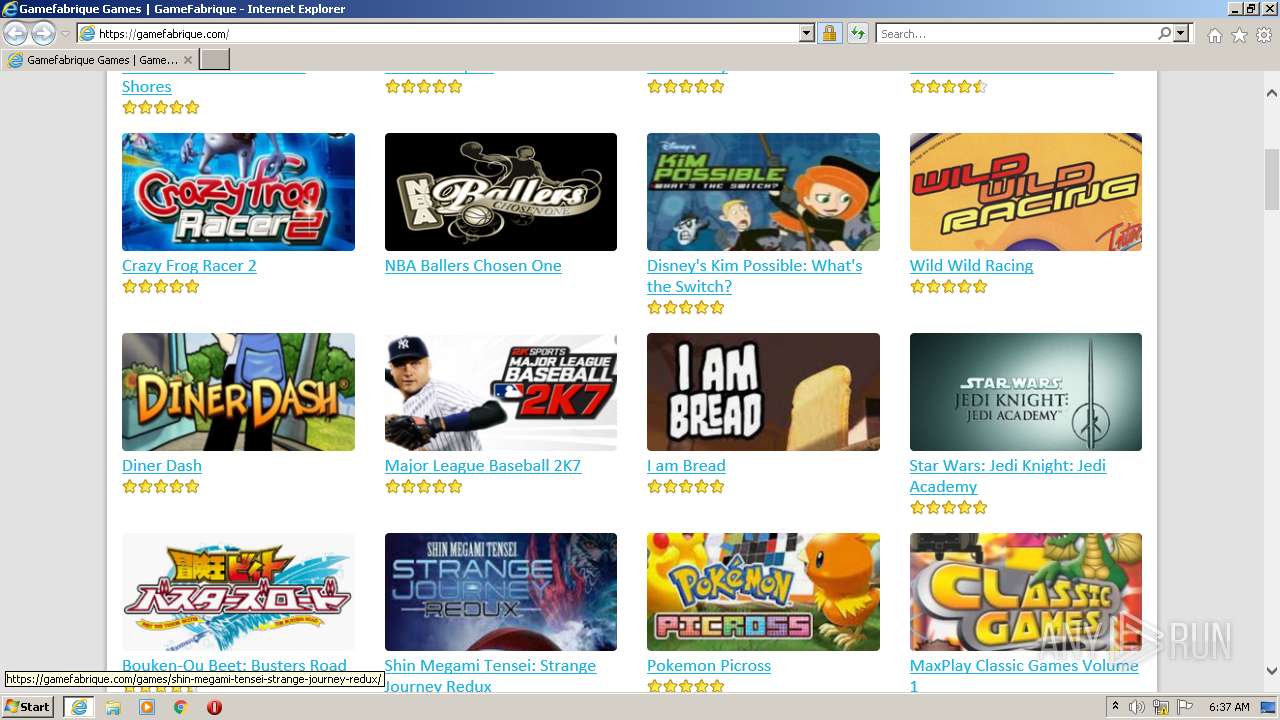Image resolution: width=1280 pixels, height=720 pixels.
Task: Open the media player taskbar icon
Action: pos(147,707)
